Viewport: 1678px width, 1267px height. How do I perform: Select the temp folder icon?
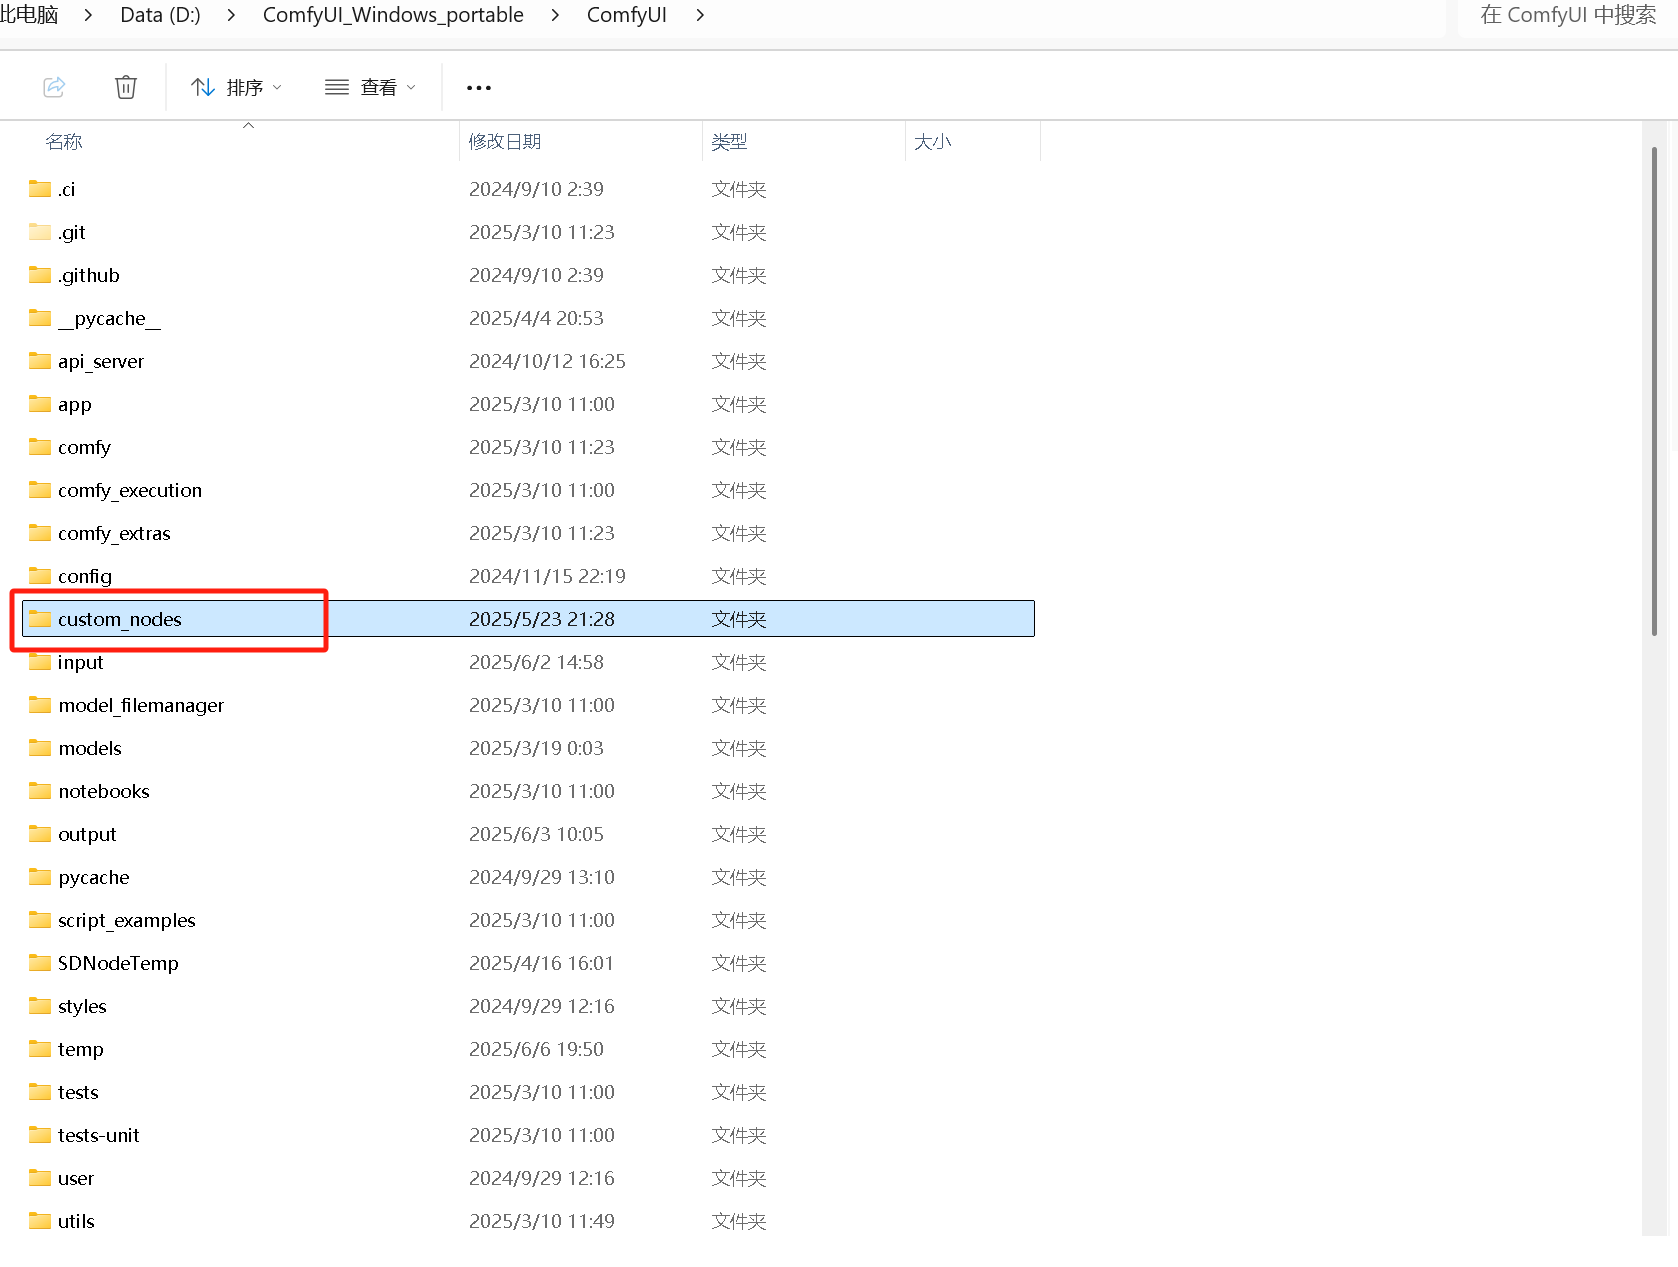(x=40, y=1049)
